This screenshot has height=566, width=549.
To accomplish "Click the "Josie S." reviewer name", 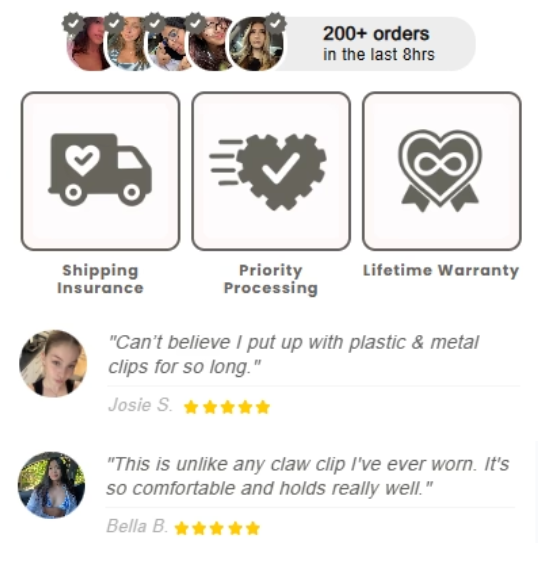I will [140, 405].
